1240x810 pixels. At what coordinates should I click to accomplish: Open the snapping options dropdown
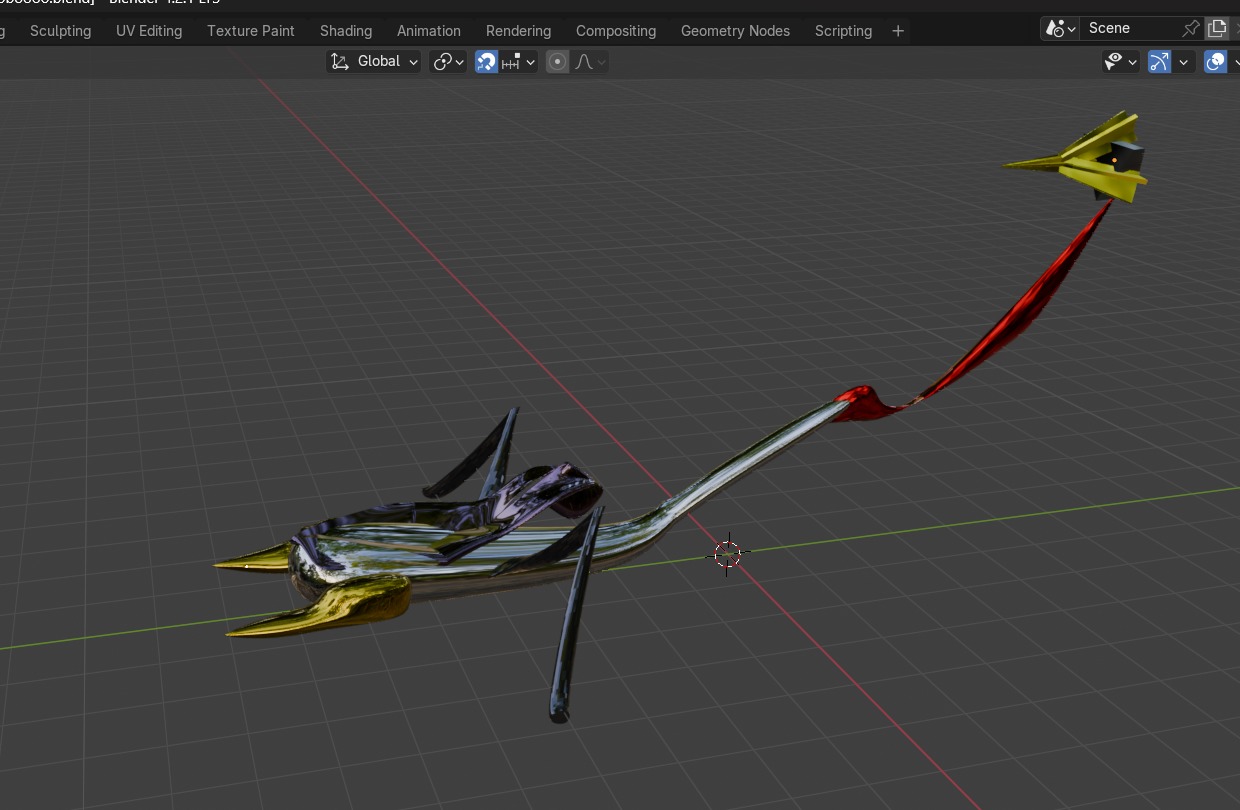point(519,62)
